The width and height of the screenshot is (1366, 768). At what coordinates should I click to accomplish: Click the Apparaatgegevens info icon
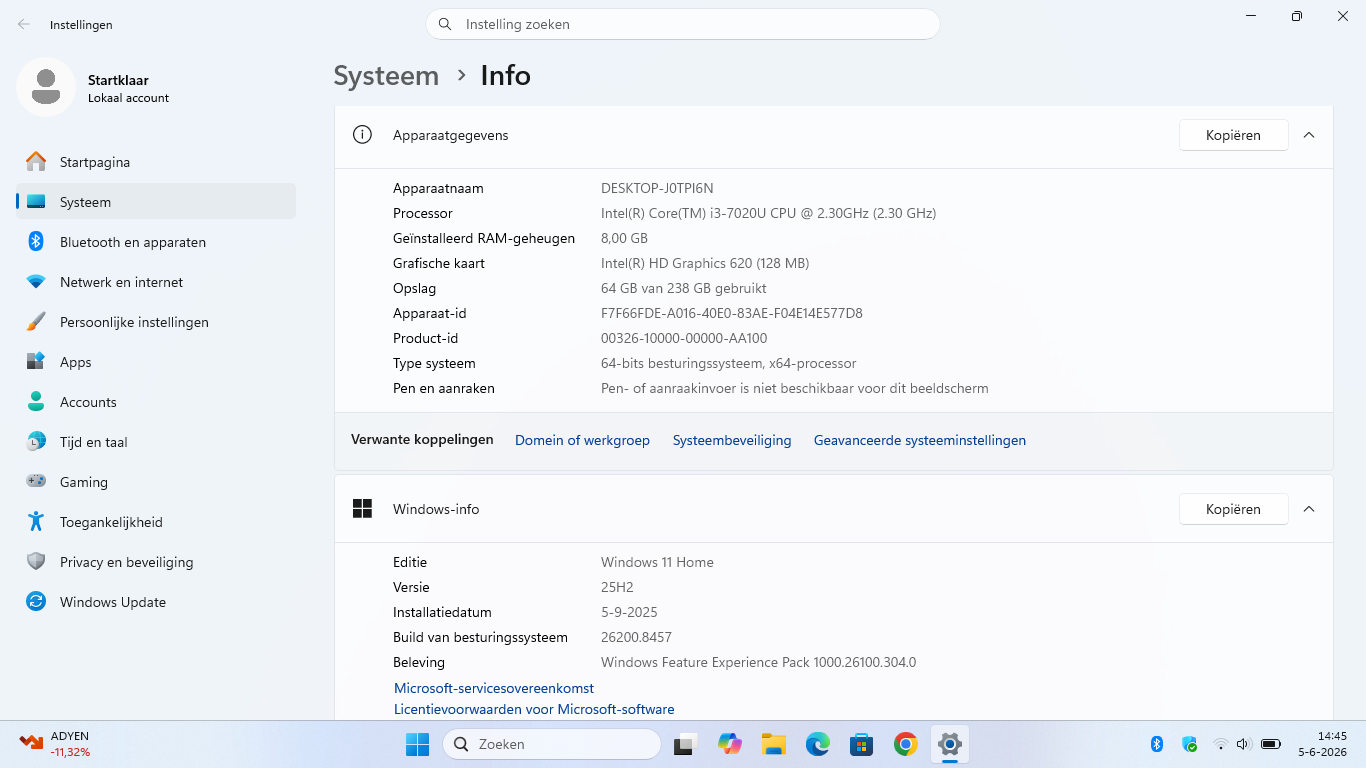pos(362,135)
